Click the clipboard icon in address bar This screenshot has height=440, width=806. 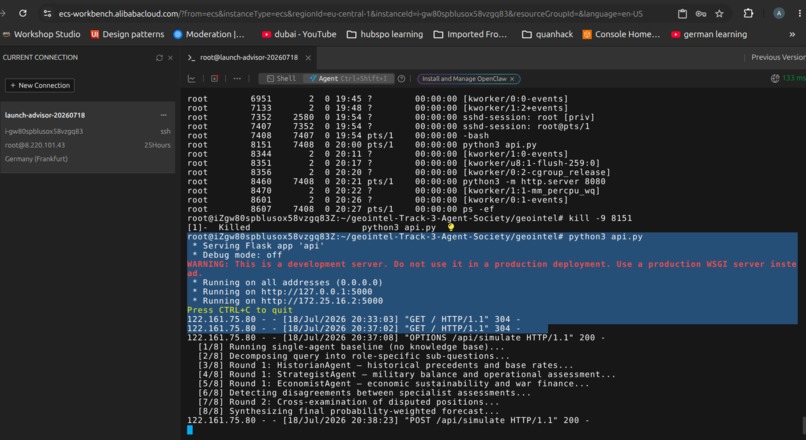pyautogui.click(x=682, y=14)
